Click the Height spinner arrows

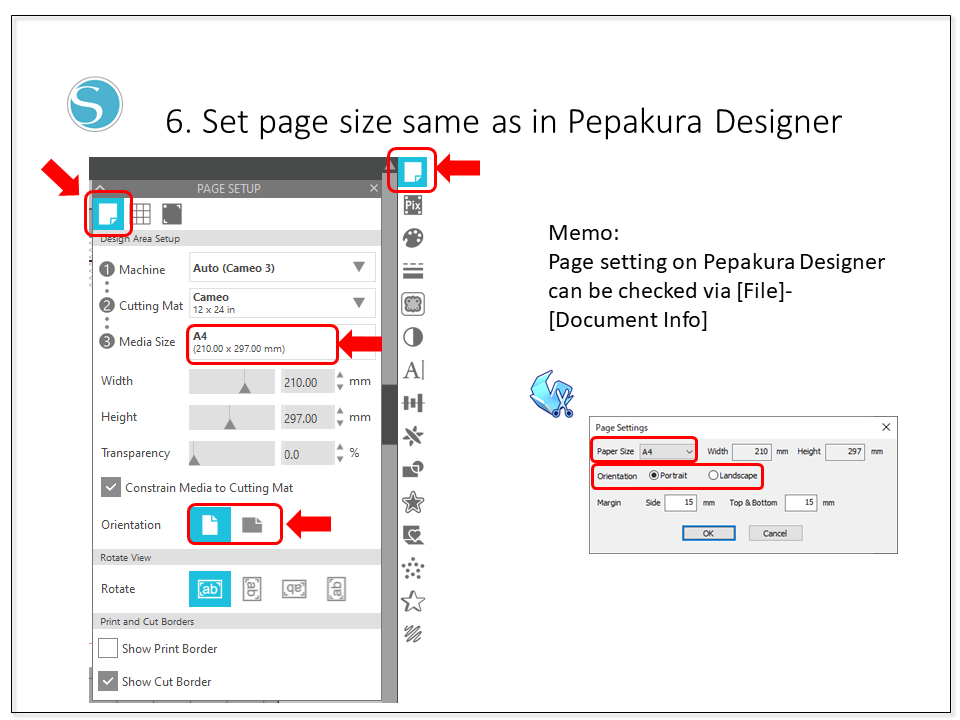(340, 418)
